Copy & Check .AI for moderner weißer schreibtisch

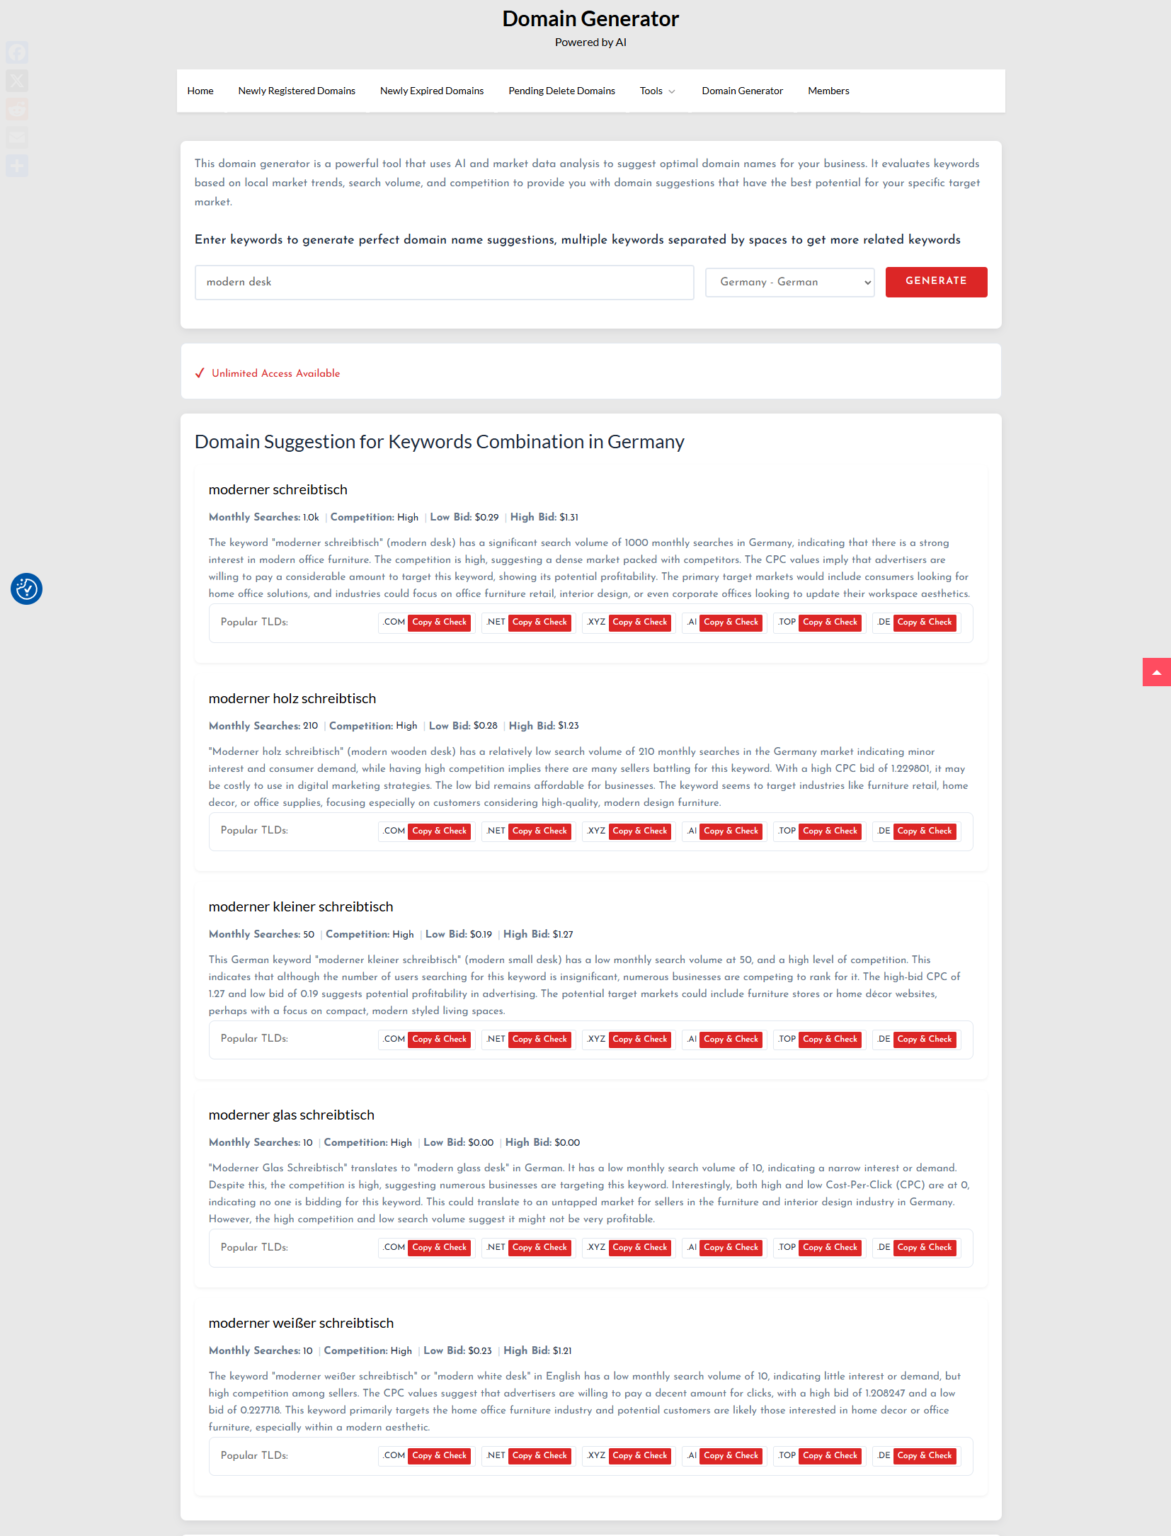click(x=730, y=1456)
